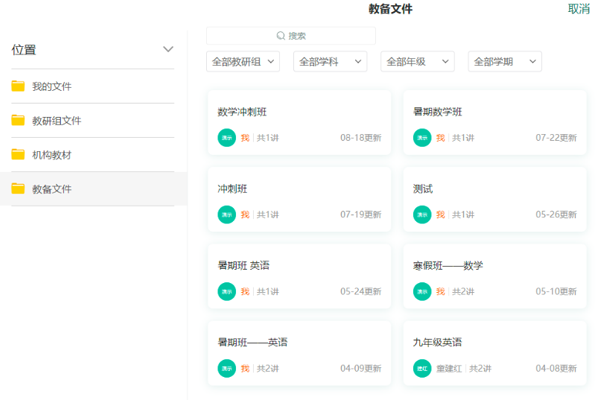Click the folder icon beside 教备文件

(18, 188)
